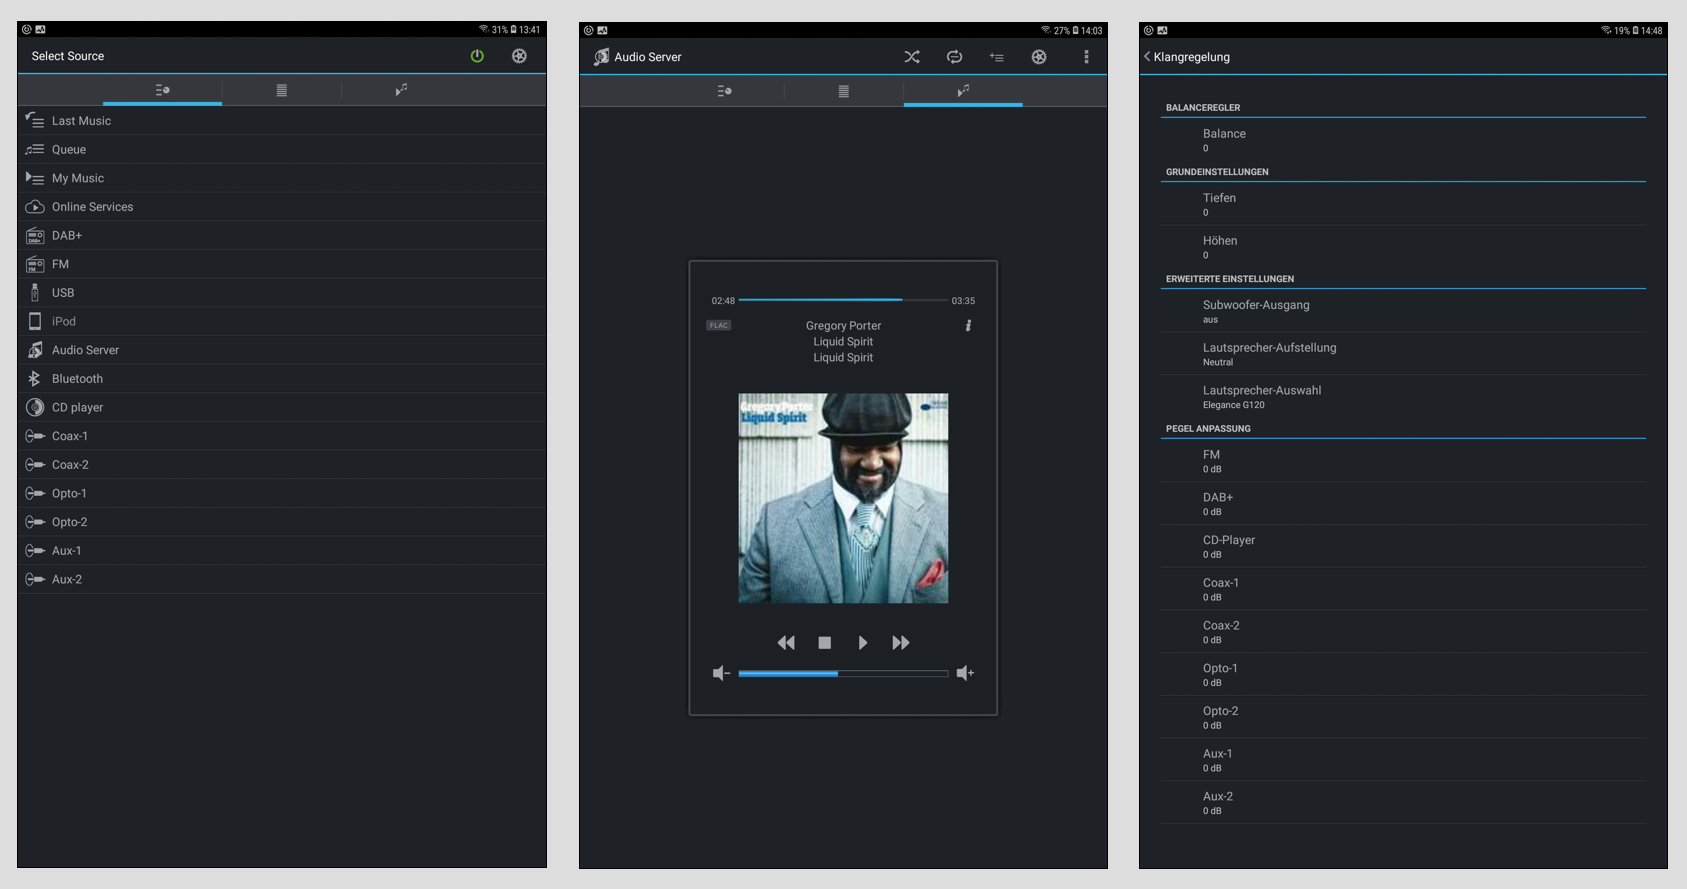Open Opto-2 level adjustment
This screenshot has width=1687, height=889.
click(1403, 718)
